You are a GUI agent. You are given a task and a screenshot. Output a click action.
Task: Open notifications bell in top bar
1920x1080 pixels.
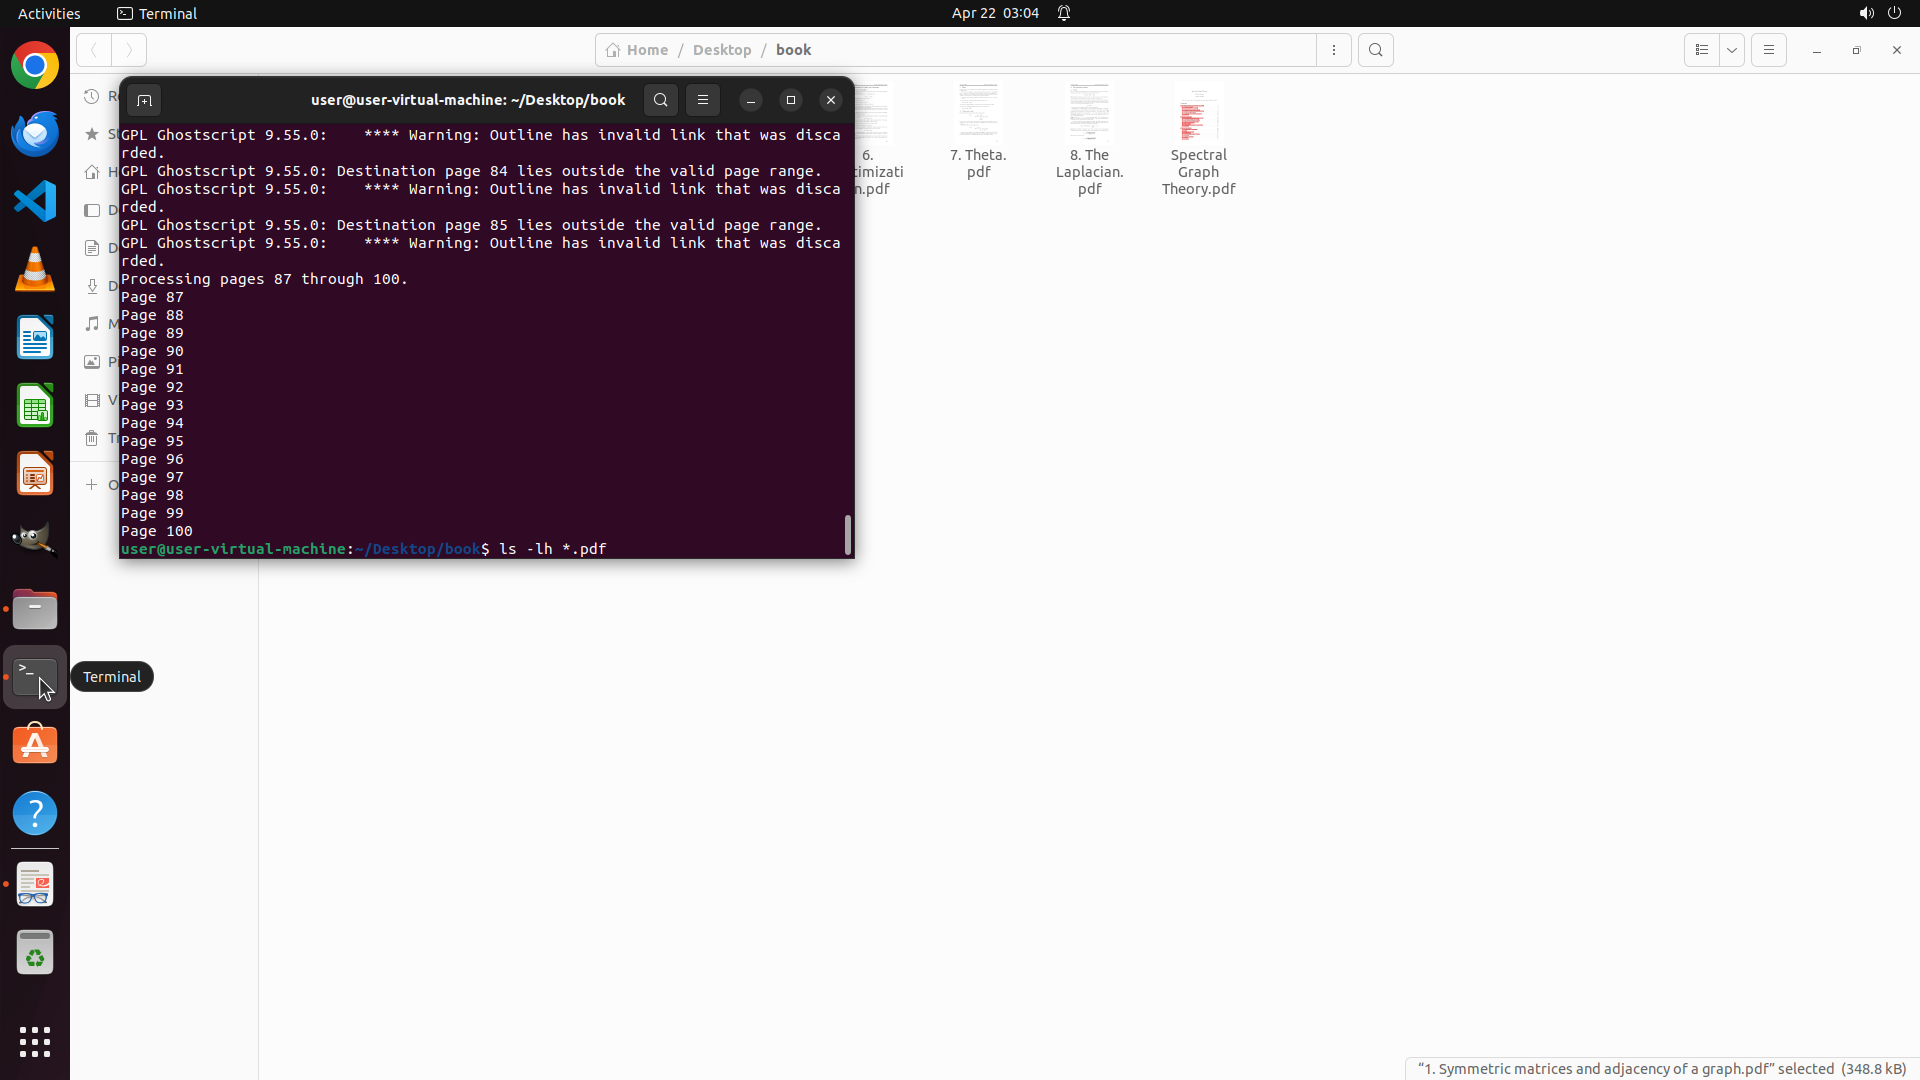coord(1064,13)
